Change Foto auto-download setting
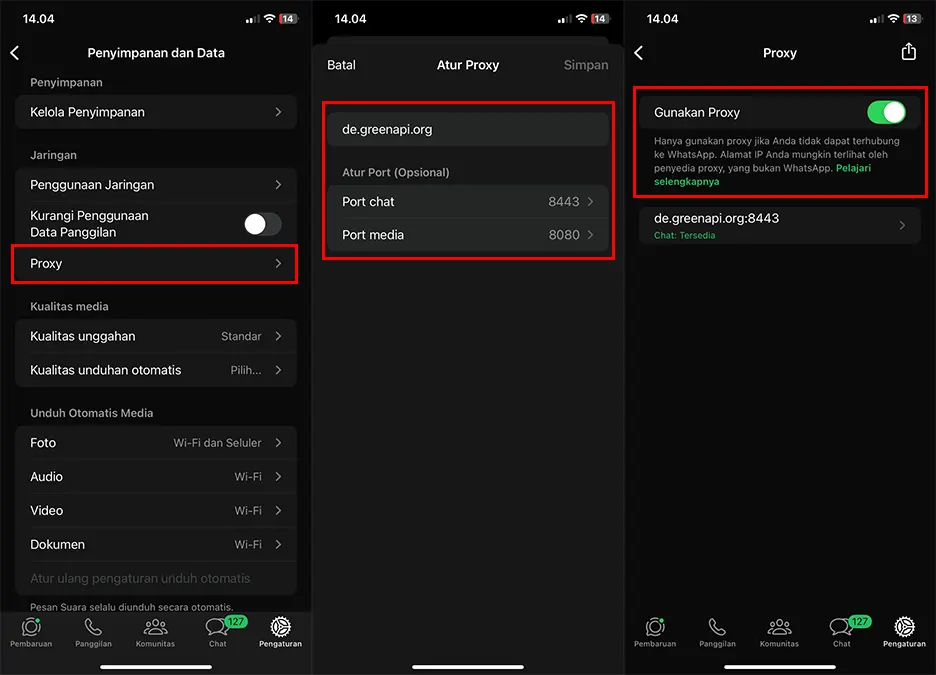Screen dimensions: 936x675 156,443
